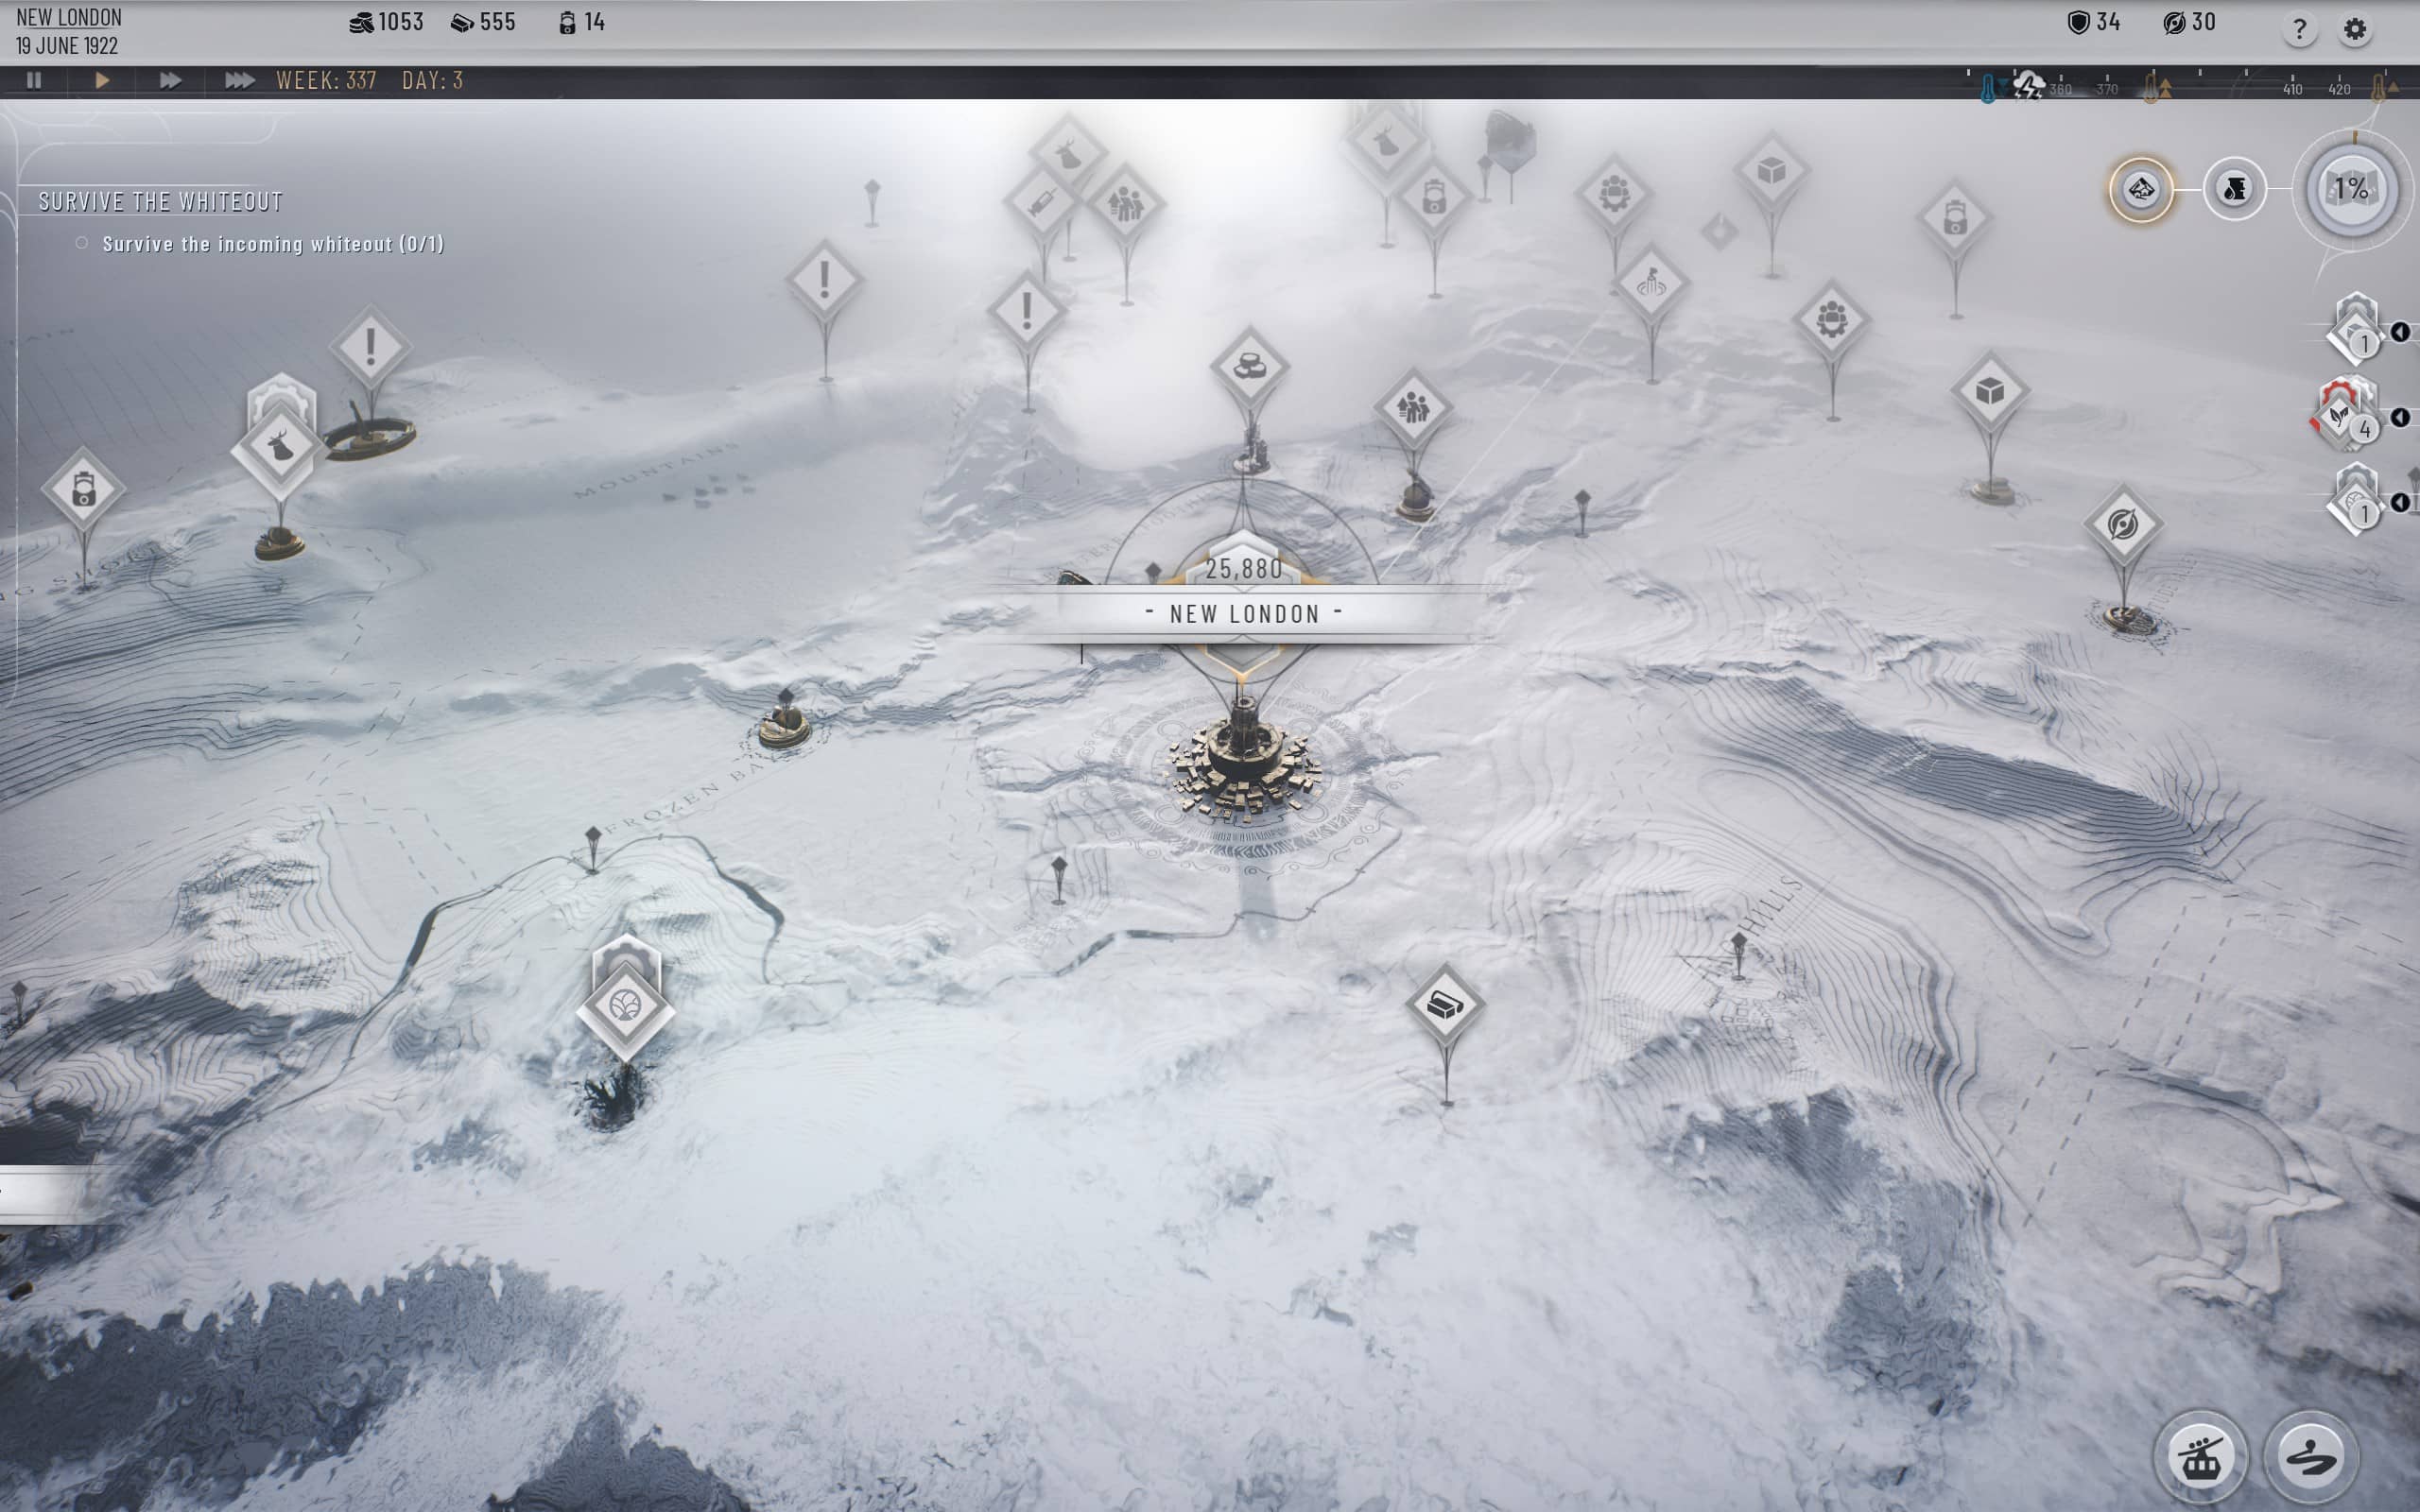Open settings via the gear icon
This screenshot has height=1512, width=2420.
[2355, 29]
